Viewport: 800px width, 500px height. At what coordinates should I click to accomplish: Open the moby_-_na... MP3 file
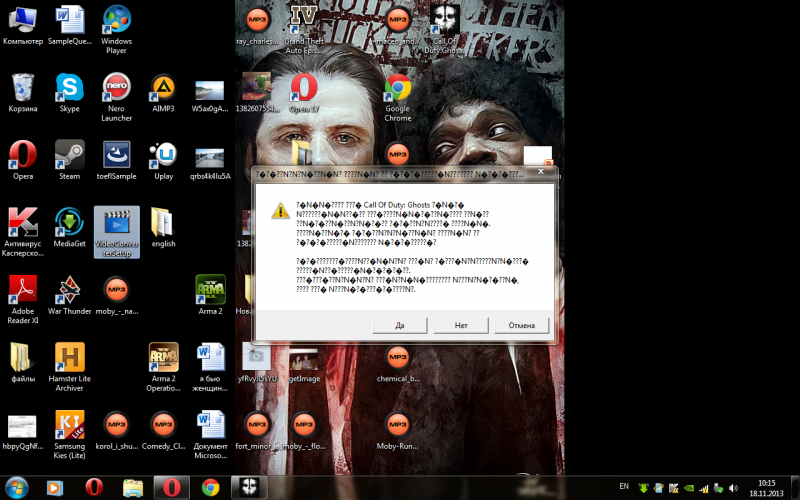[116, 295]
